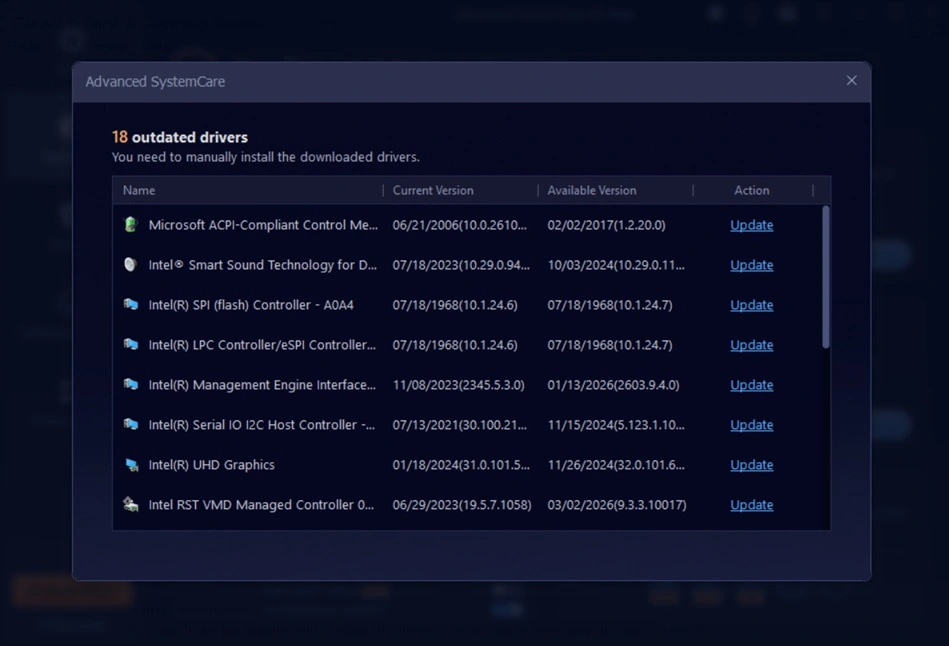Click available version 03/02/2026(9.3.3.10017)
Viewport: 949px width, 646px height.
[x=617, y=505]
